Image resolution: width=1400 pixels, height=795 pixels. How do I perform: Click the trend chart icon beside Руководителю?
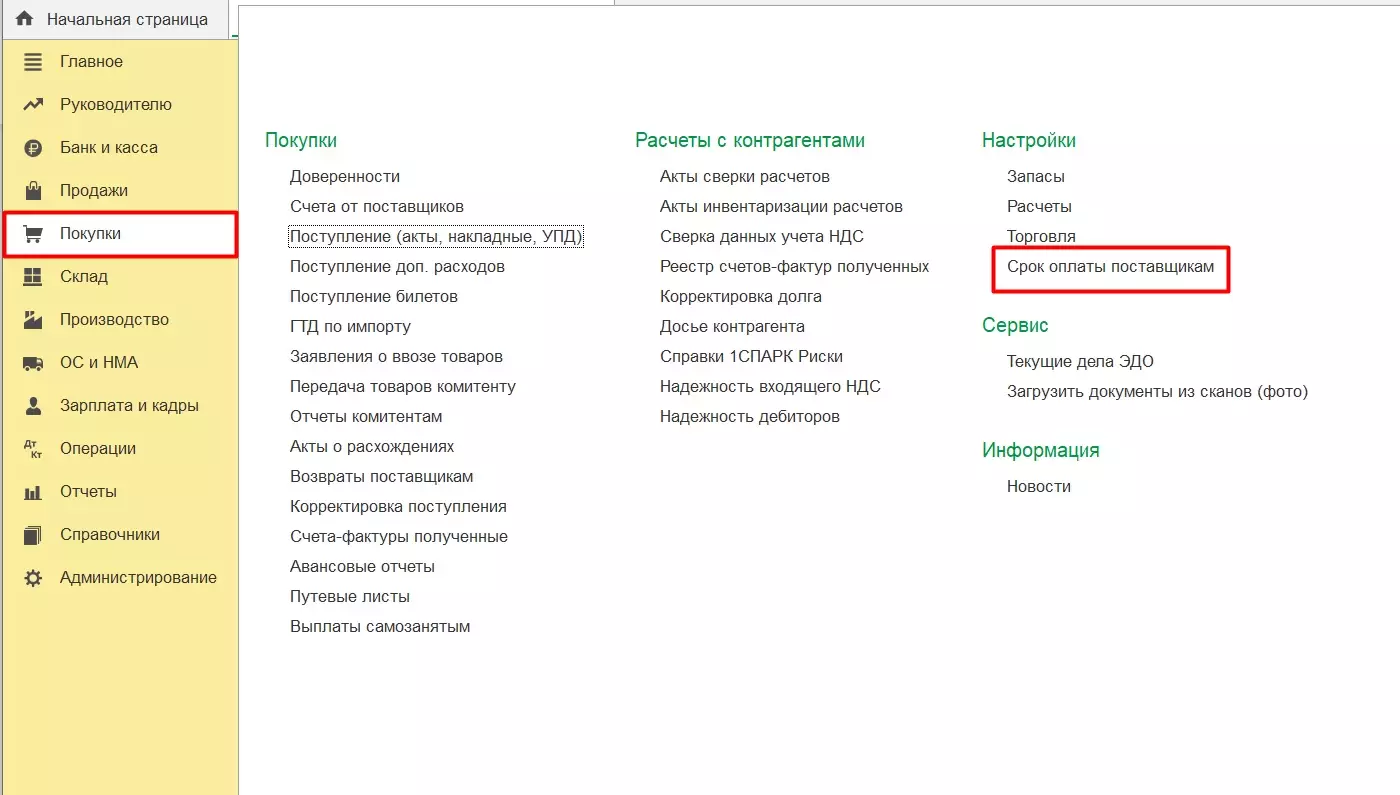coord(33,105)
